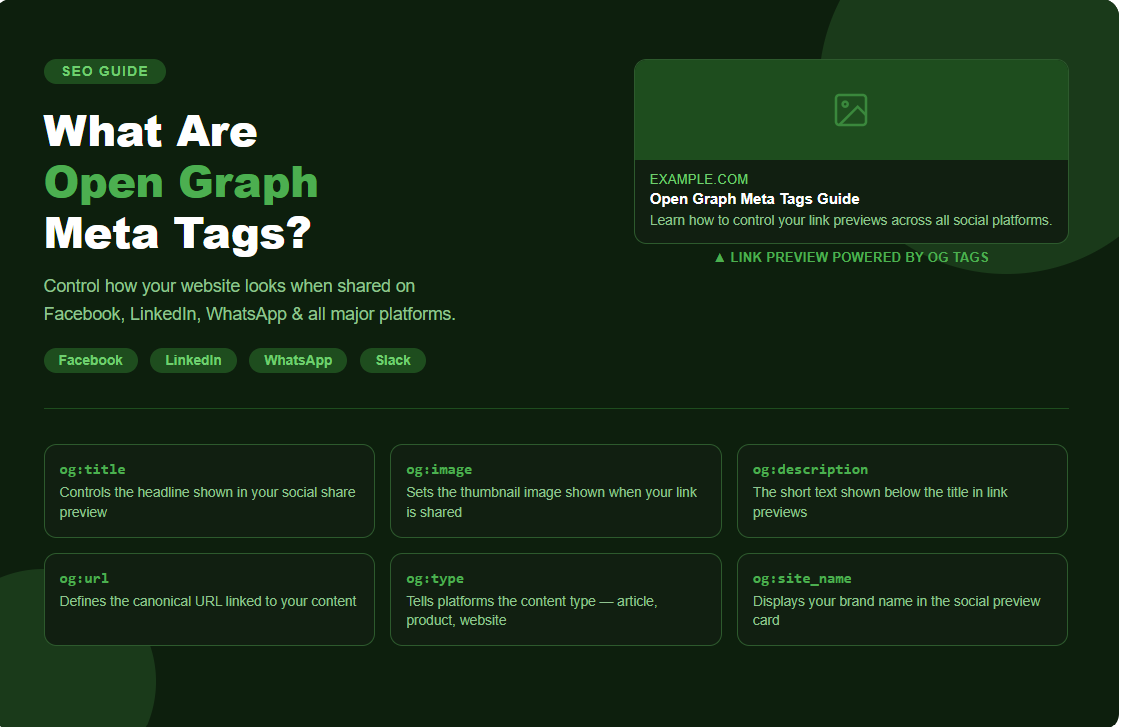
Task: Toggle the Slack platform pill
Action: point(392,360)
